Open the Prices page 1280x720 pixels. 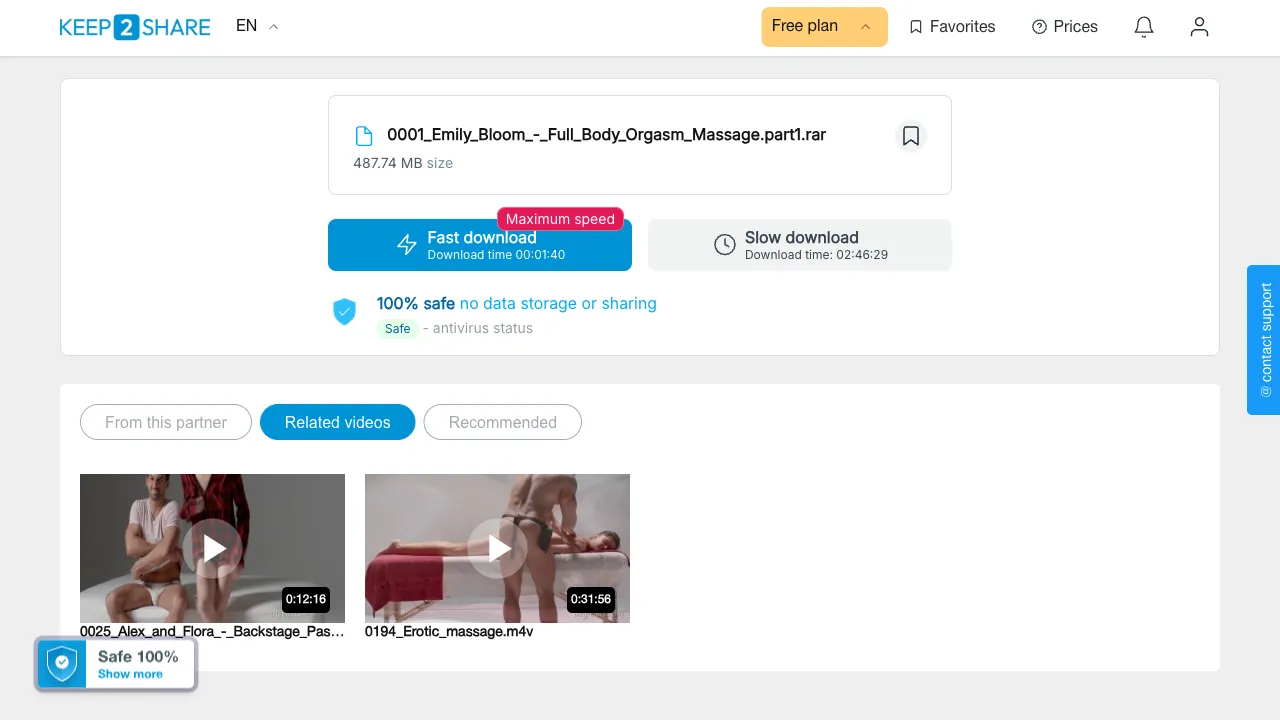(x=1065, y=27)
